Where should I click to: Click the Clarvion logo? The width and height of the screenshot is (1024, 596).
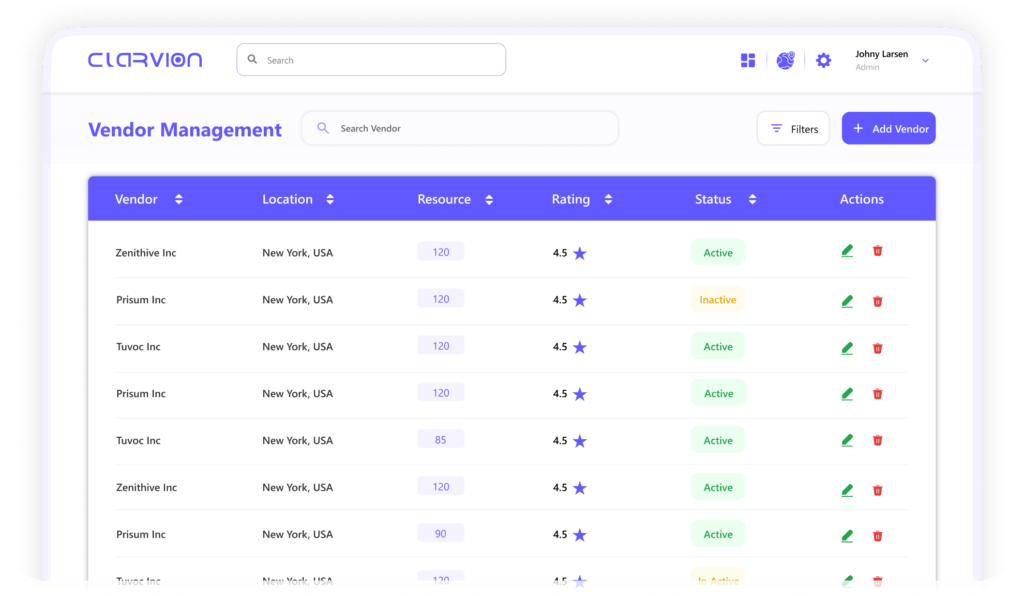click(x=145, y=60)
